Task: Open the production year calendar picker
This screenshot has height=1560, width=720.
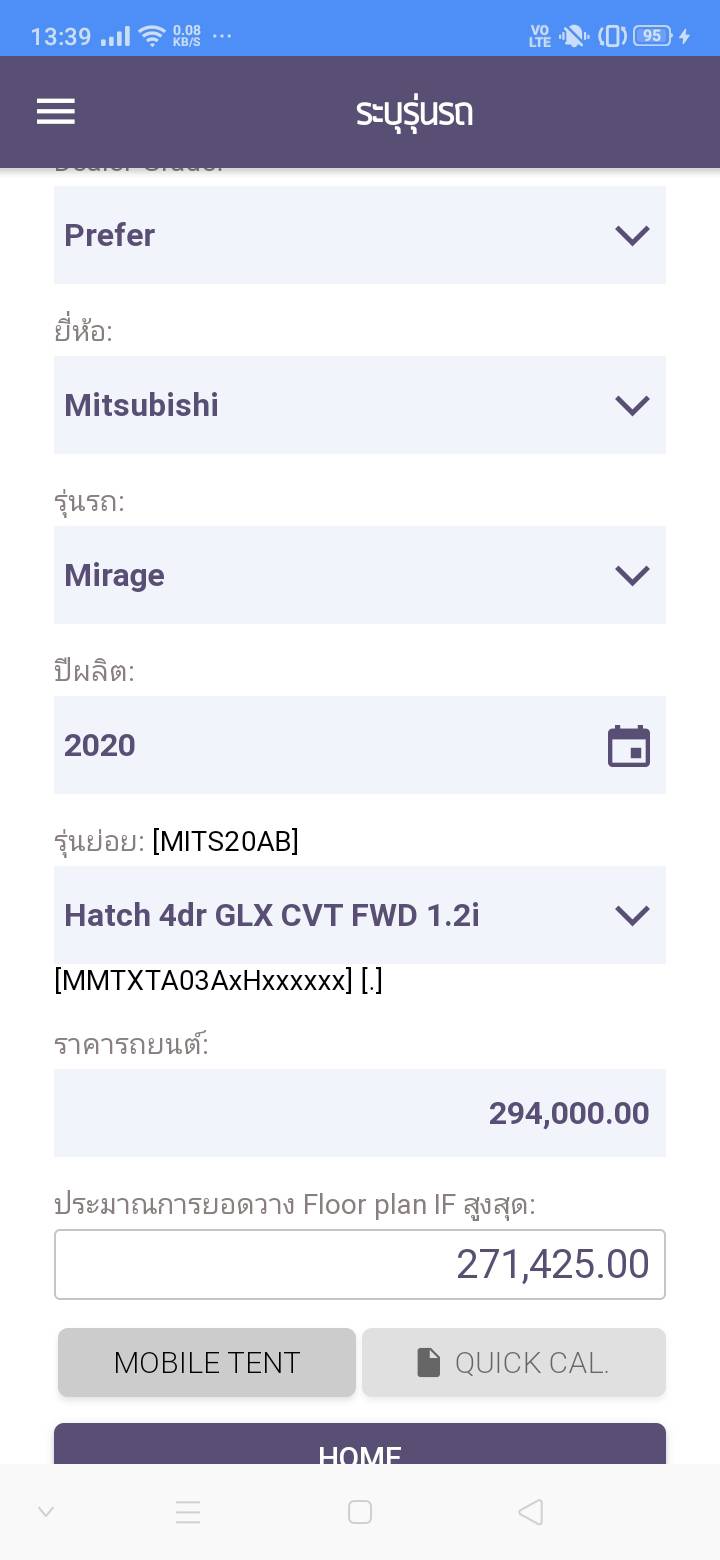Action: (x=629, y=746)
